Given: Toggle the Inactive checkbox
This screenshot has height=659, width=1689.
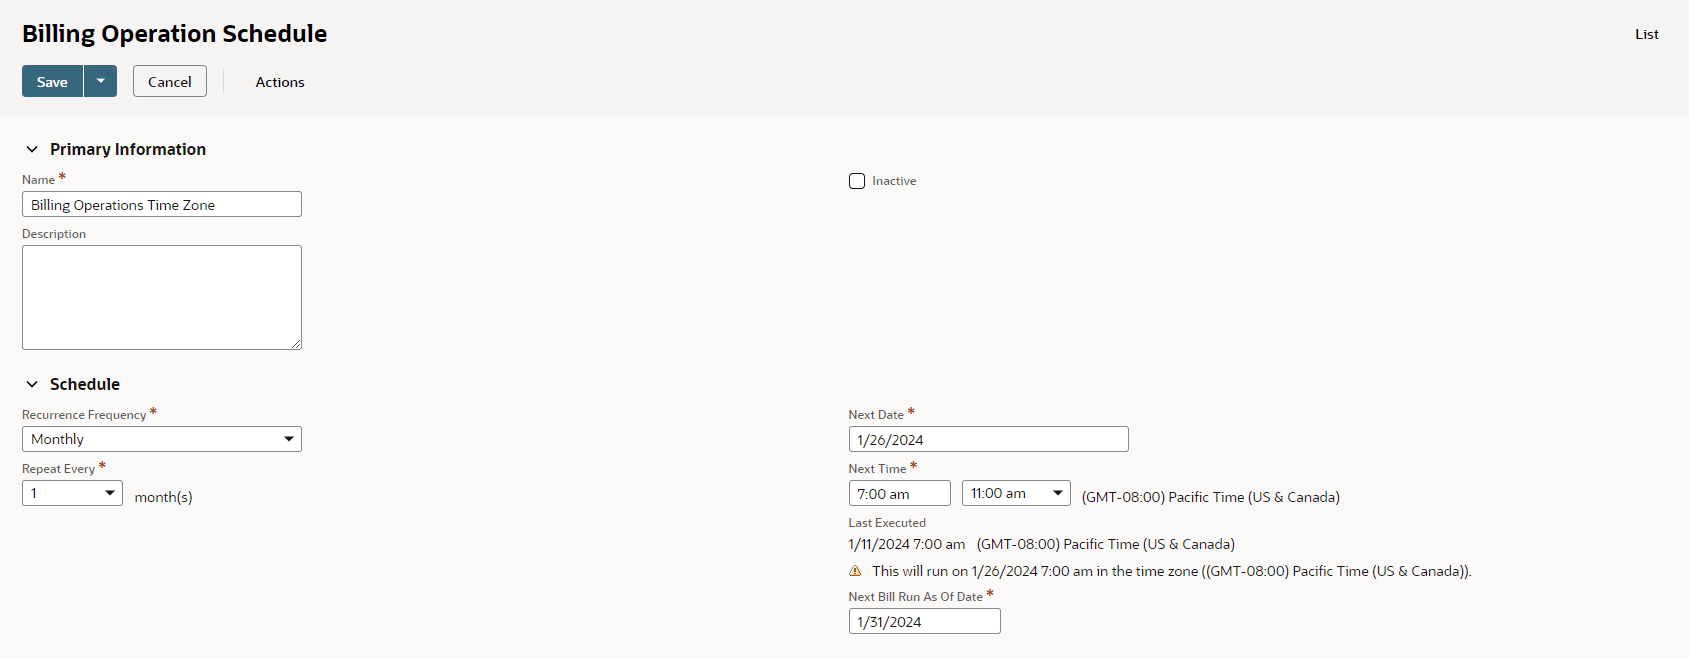Looking at the screenshot, I should pyautogui.click(x=857, y=181).
